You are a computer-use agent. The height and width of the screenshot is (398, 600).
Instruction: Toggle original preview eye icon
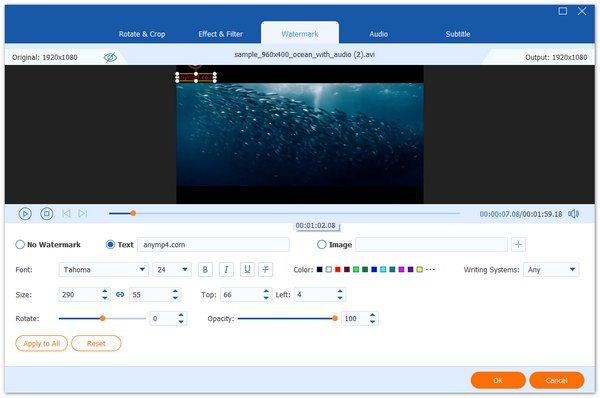click(111, 57)
